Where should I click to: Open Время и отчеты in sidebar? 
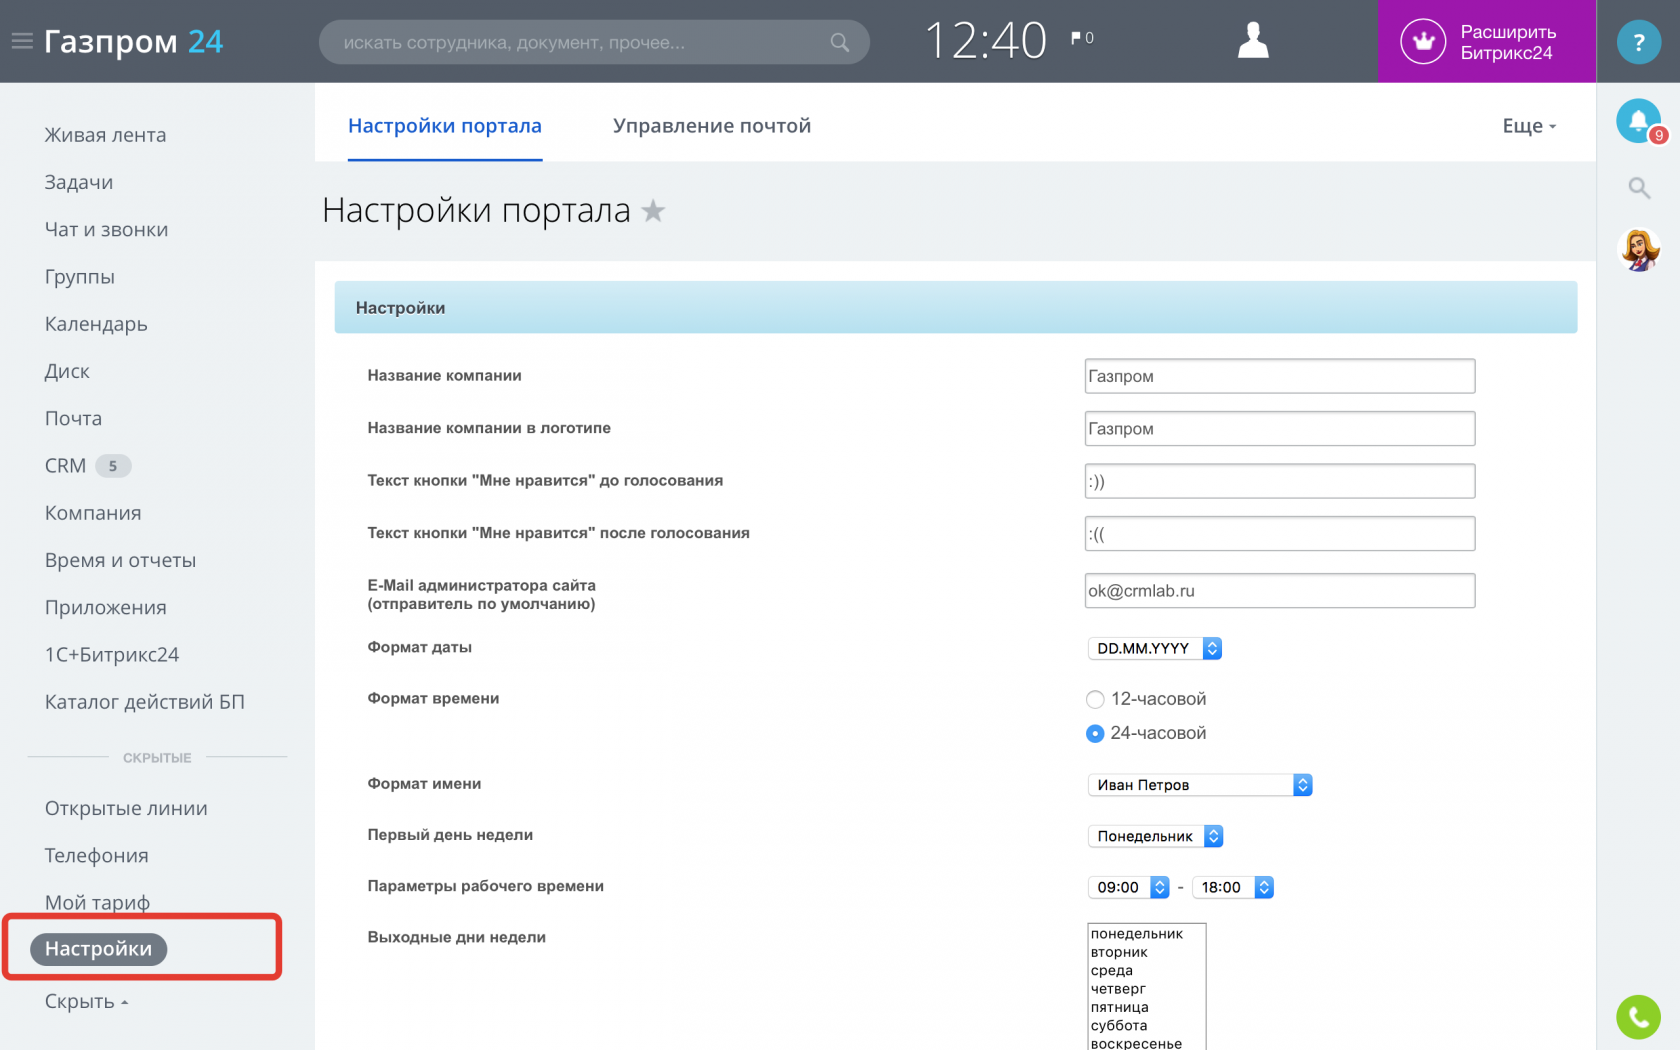click(x=120, y=560)
